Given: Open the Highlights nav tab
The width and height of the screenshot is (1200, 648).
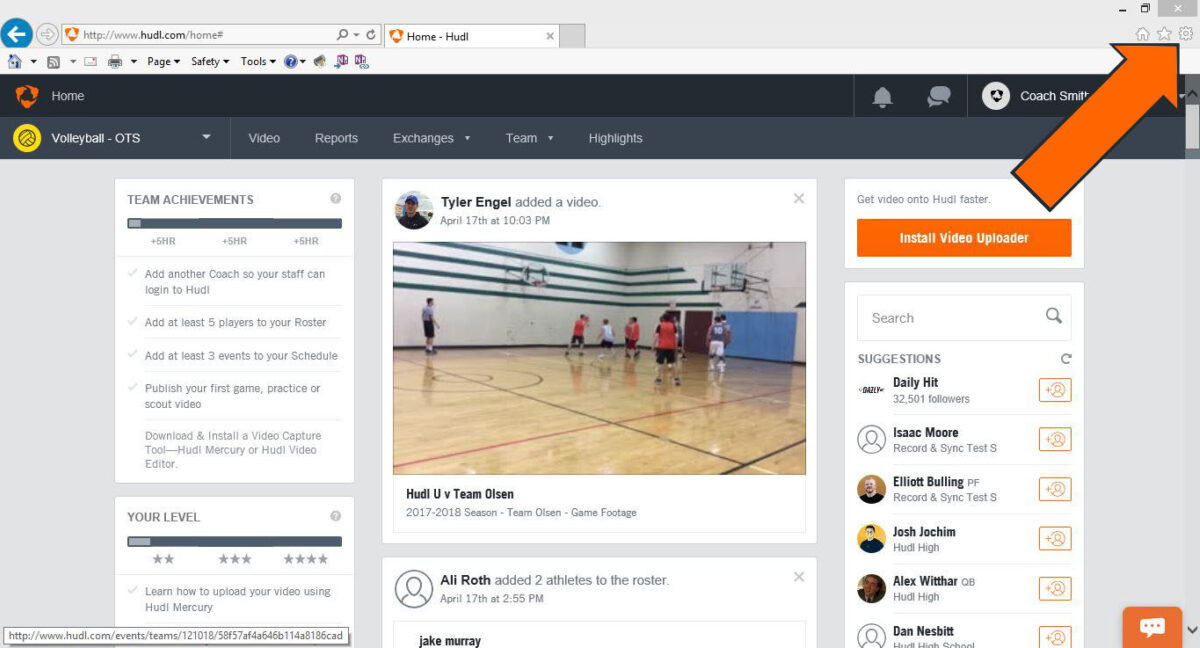Looking at the screenshot, I should pos(615,138).
